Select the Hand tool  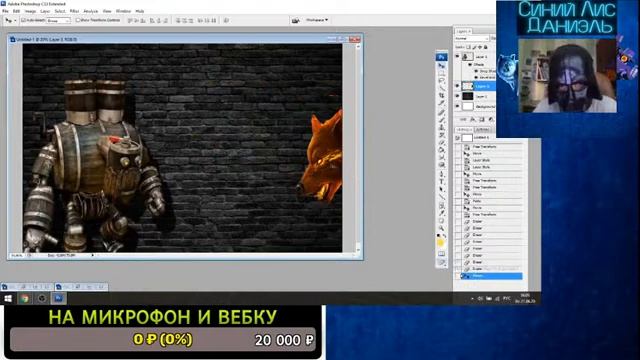point(441,220)
